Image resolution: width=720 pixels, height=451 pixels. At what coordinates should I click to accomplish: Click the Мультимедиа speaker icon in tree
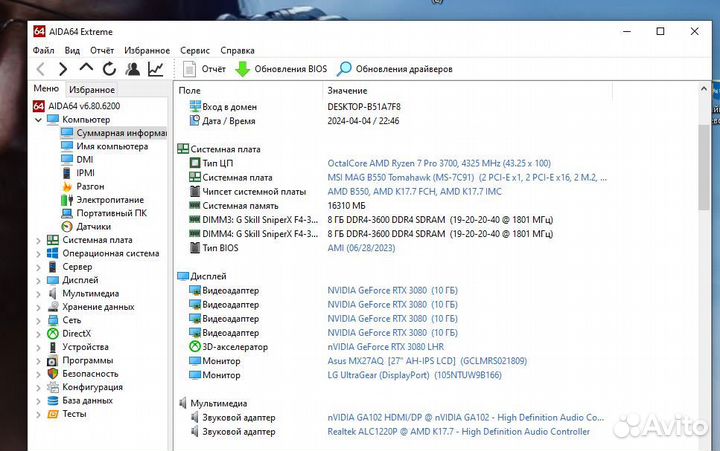53,293
